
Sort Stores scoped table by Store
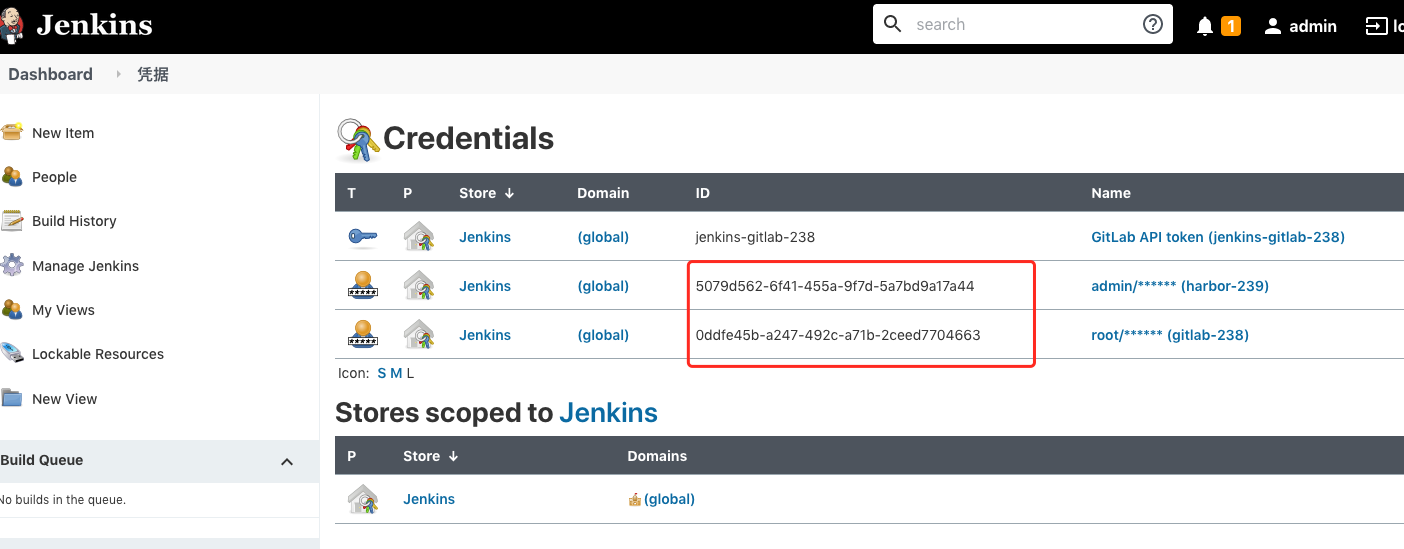click(431, 456)
